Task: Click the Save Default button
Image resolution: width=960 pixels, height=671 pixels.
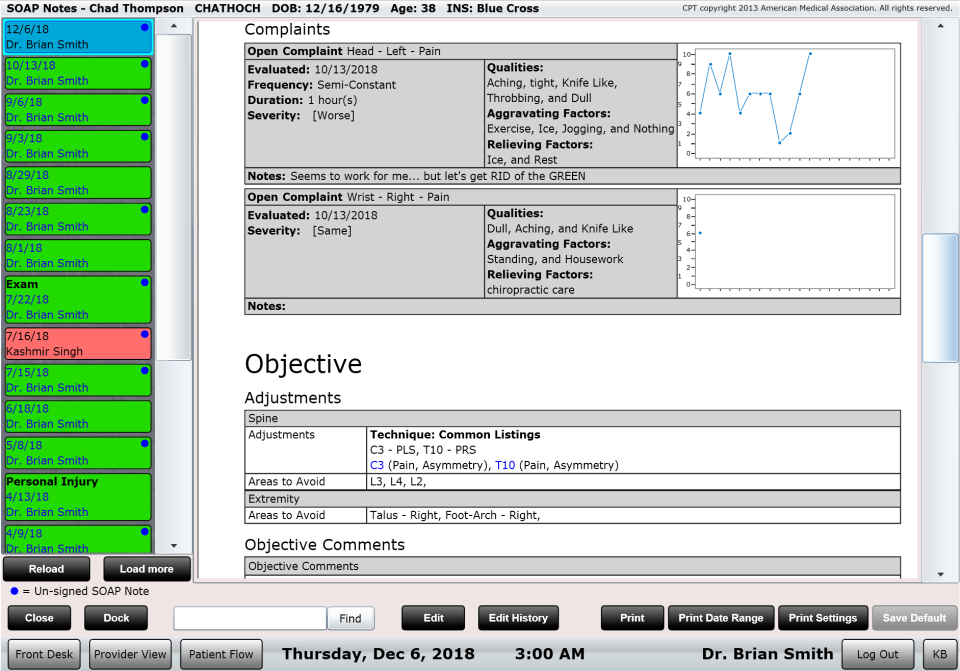Action: pyautogui.click(x=914, y=618)
